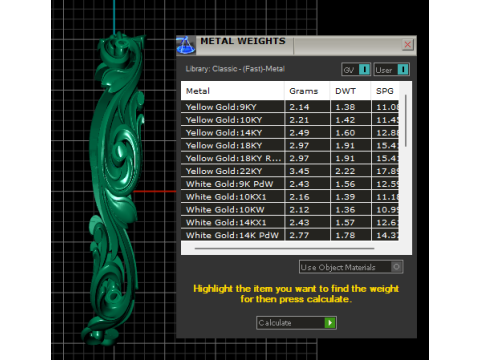The height and width of the screenshot is (360, 480).
Task: Select the White Gold:10KX1 row
Action: coord(290,197)
